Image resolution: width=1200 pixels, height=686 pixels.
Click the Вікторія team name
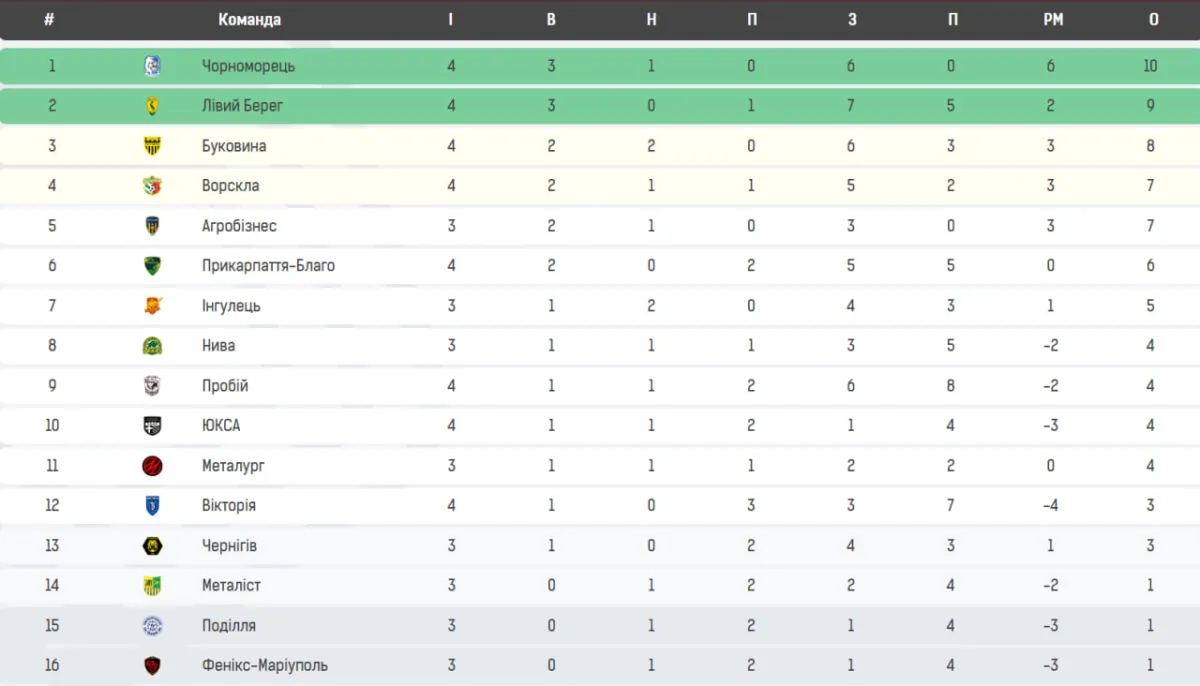(229, 506)
